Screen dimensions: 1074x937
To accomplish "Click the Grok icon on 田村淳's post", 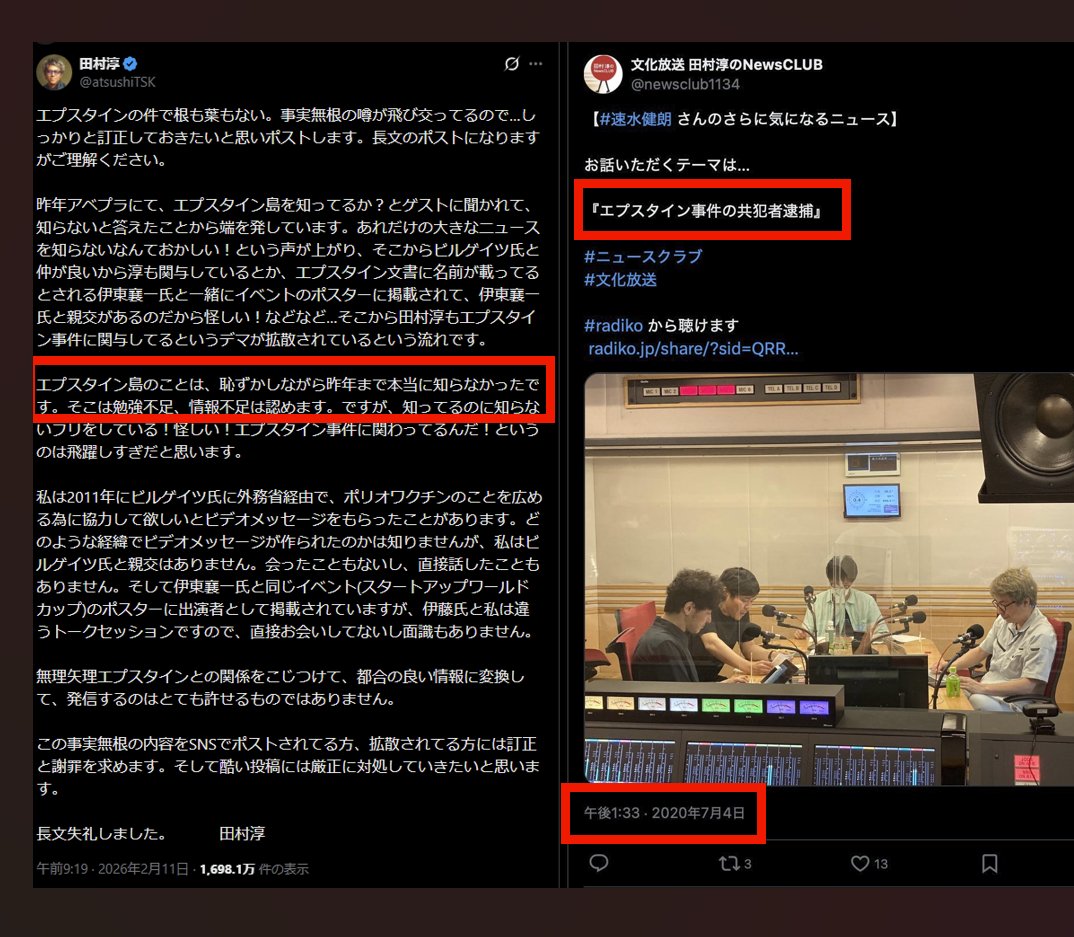I will [511, 64].
